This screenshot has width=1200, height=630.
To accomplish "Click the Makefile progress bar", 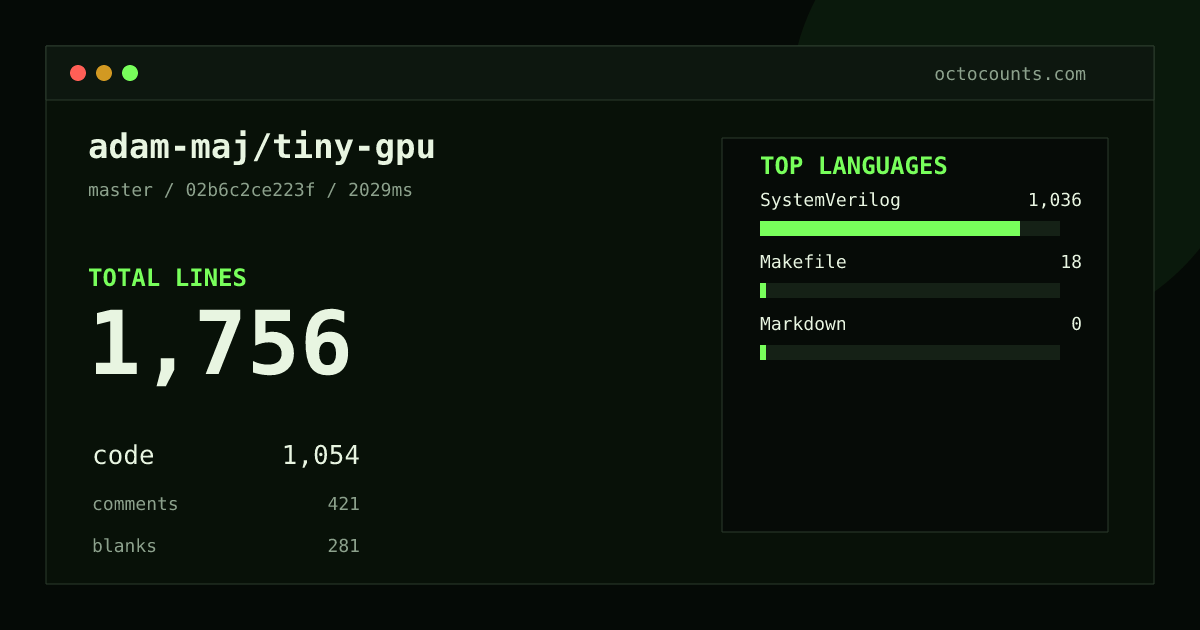I will click(910, 291).
